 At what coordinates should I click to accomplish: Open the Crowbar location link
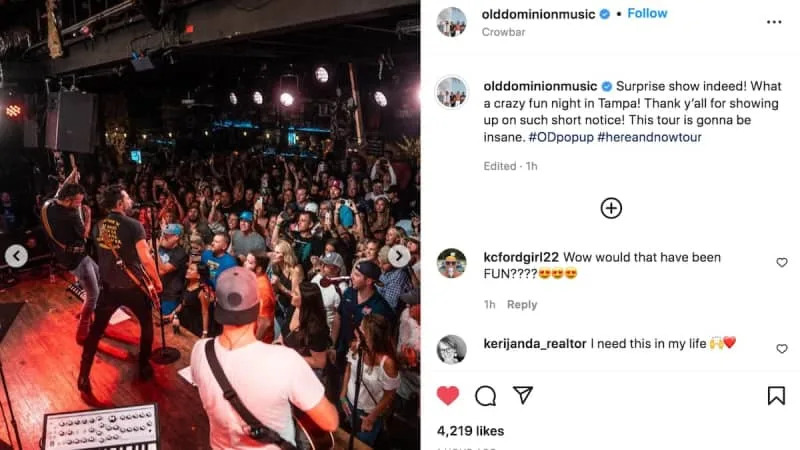[x=503, y=32]
